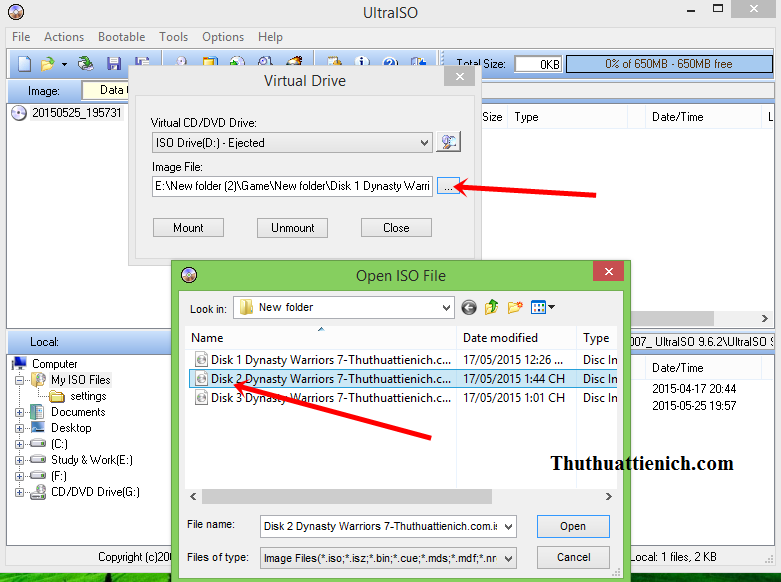781x582 pixels.
Task: Click the disc icon of Disk 1 file
Action: click(201, 359)
